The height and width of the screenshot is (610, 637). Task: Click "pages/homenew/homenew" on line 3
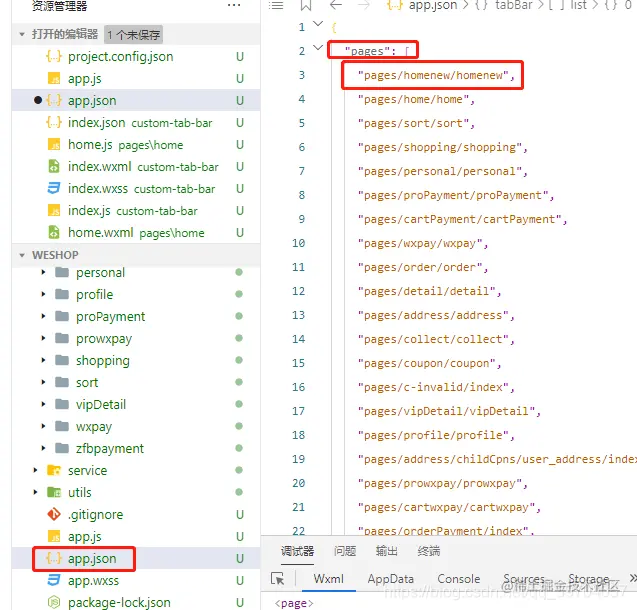coord(433,75)
